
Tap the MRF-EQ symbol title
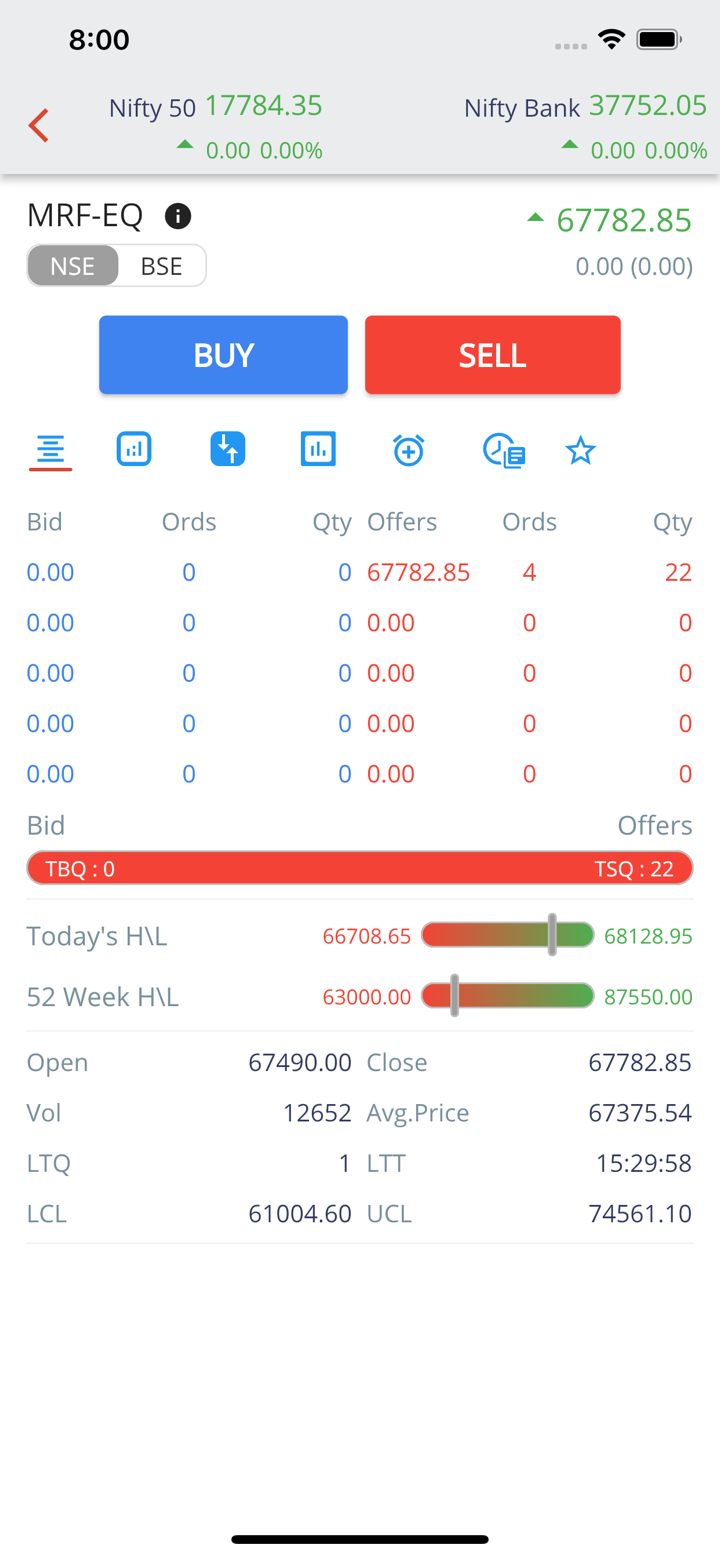tap(85, 215)
